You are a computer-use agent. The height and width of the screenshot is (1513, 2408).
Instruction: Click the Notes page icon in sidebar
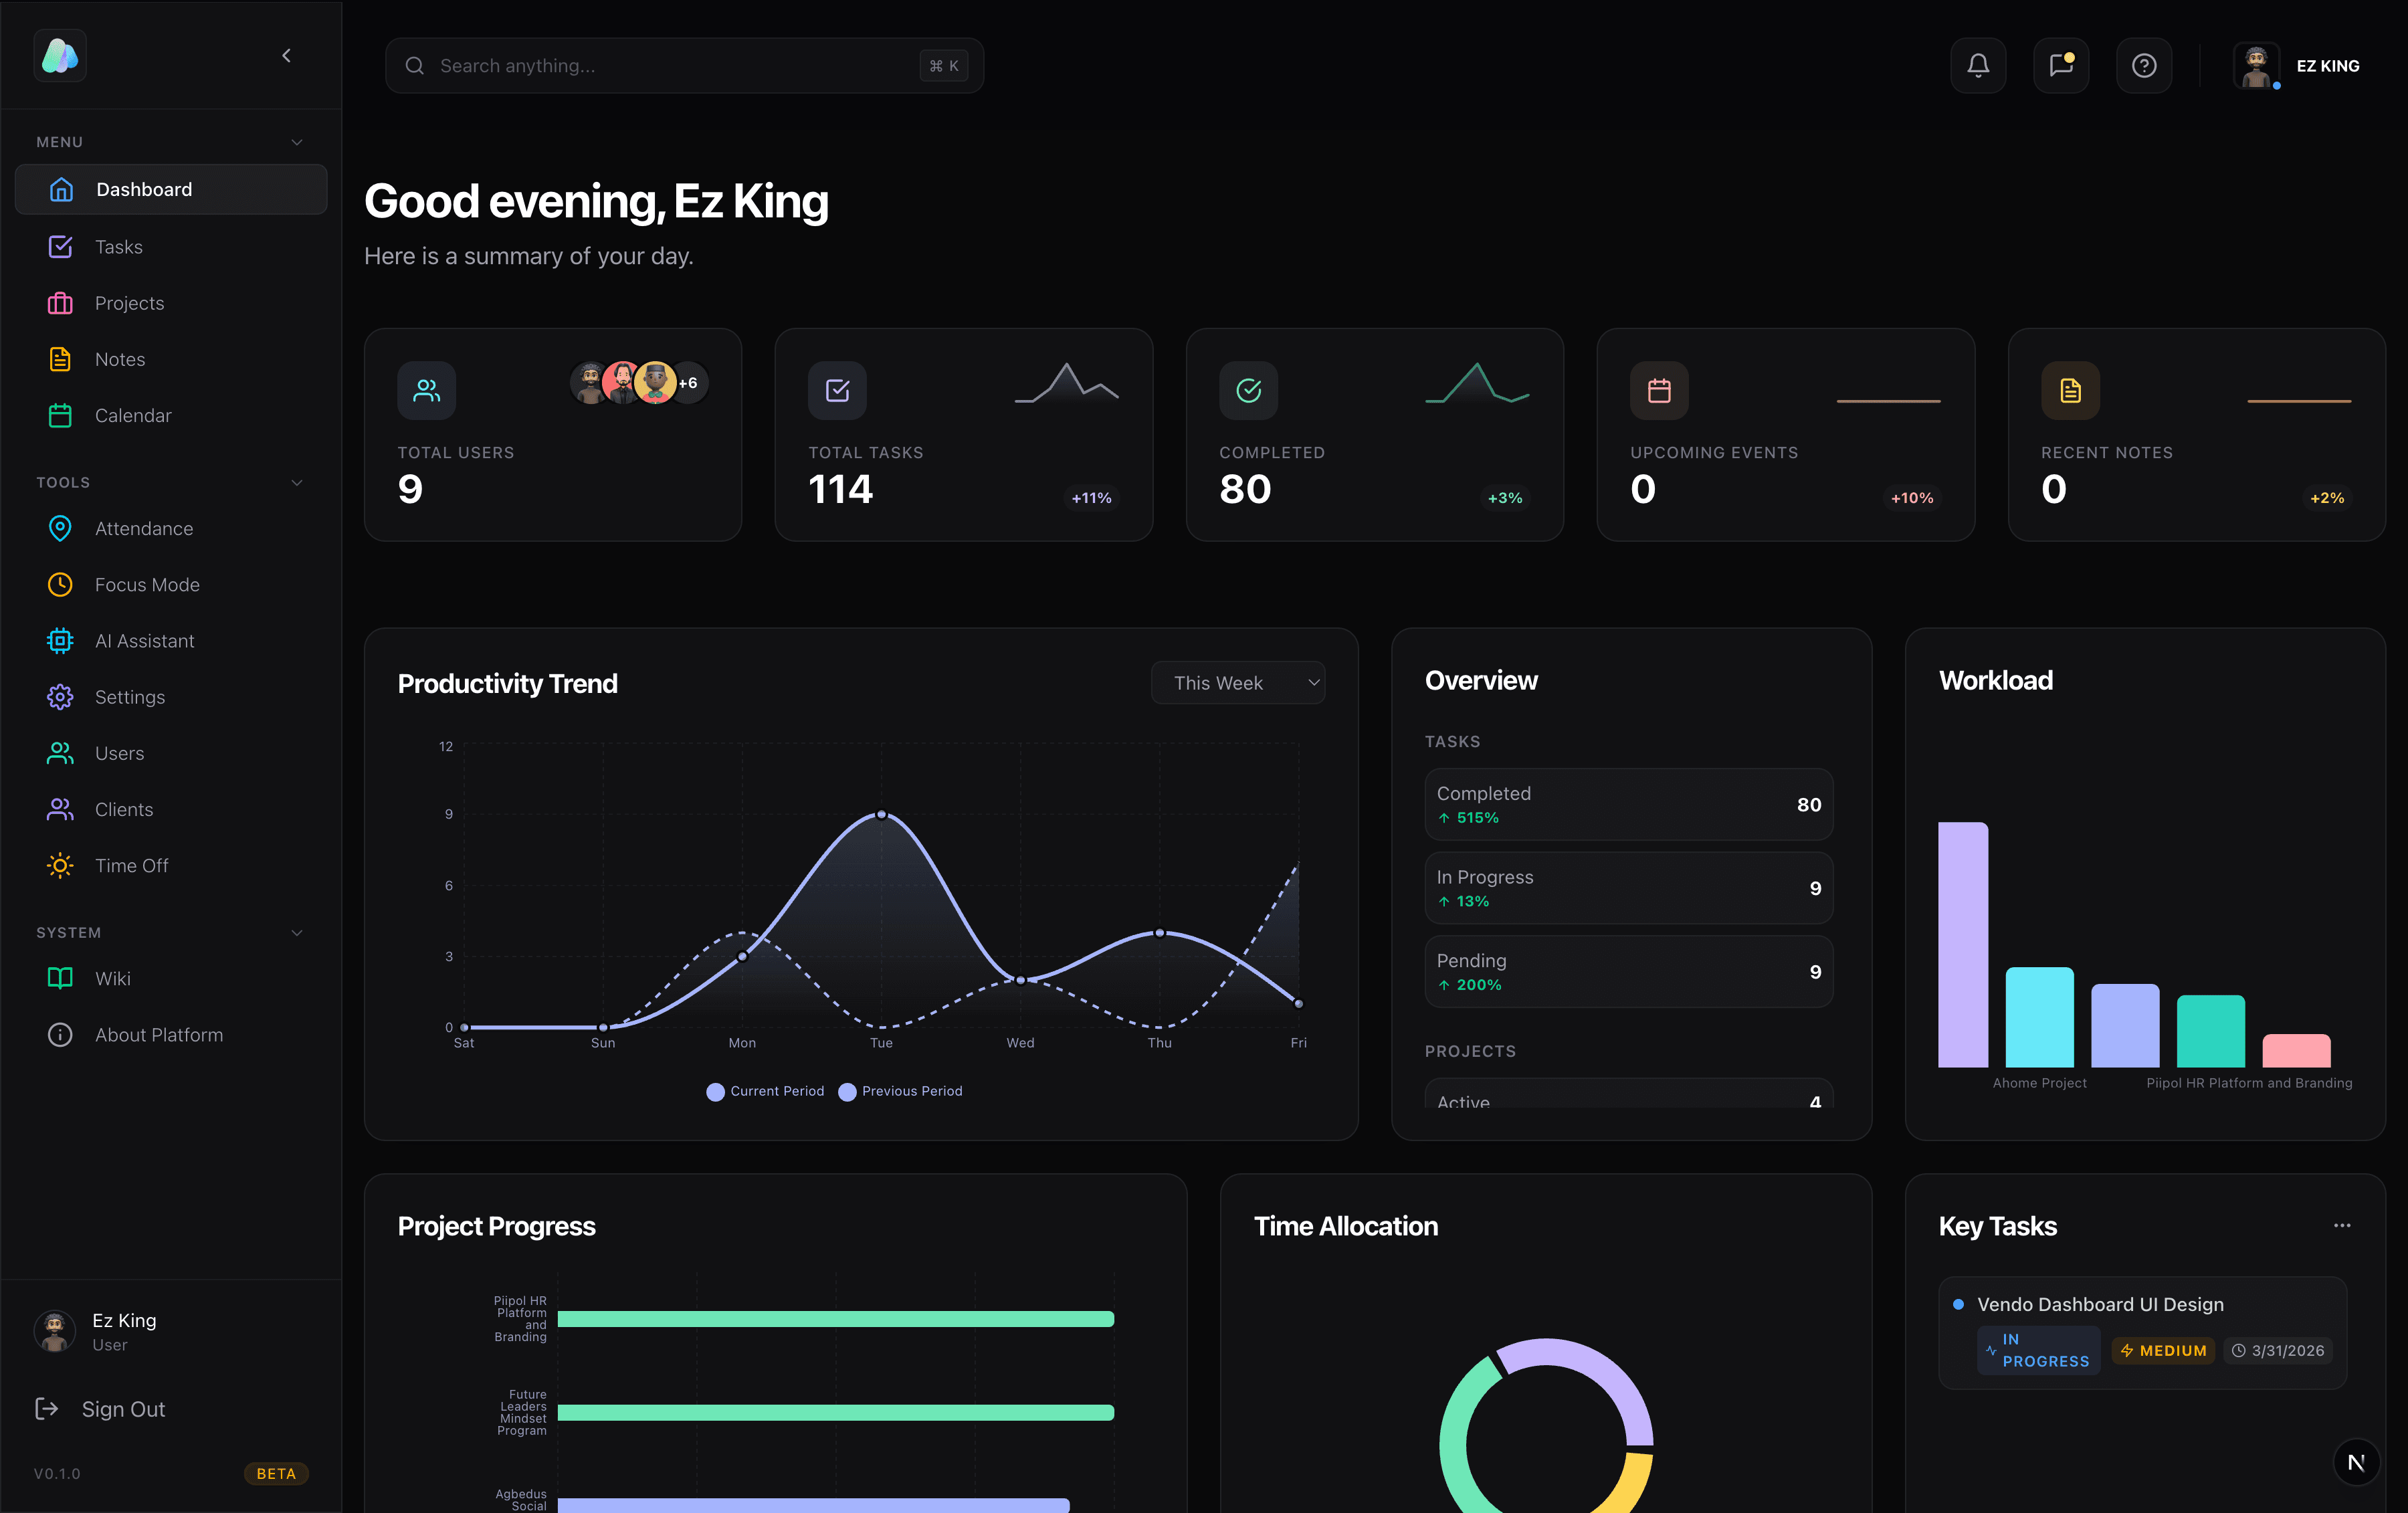[x=60, y=359]
